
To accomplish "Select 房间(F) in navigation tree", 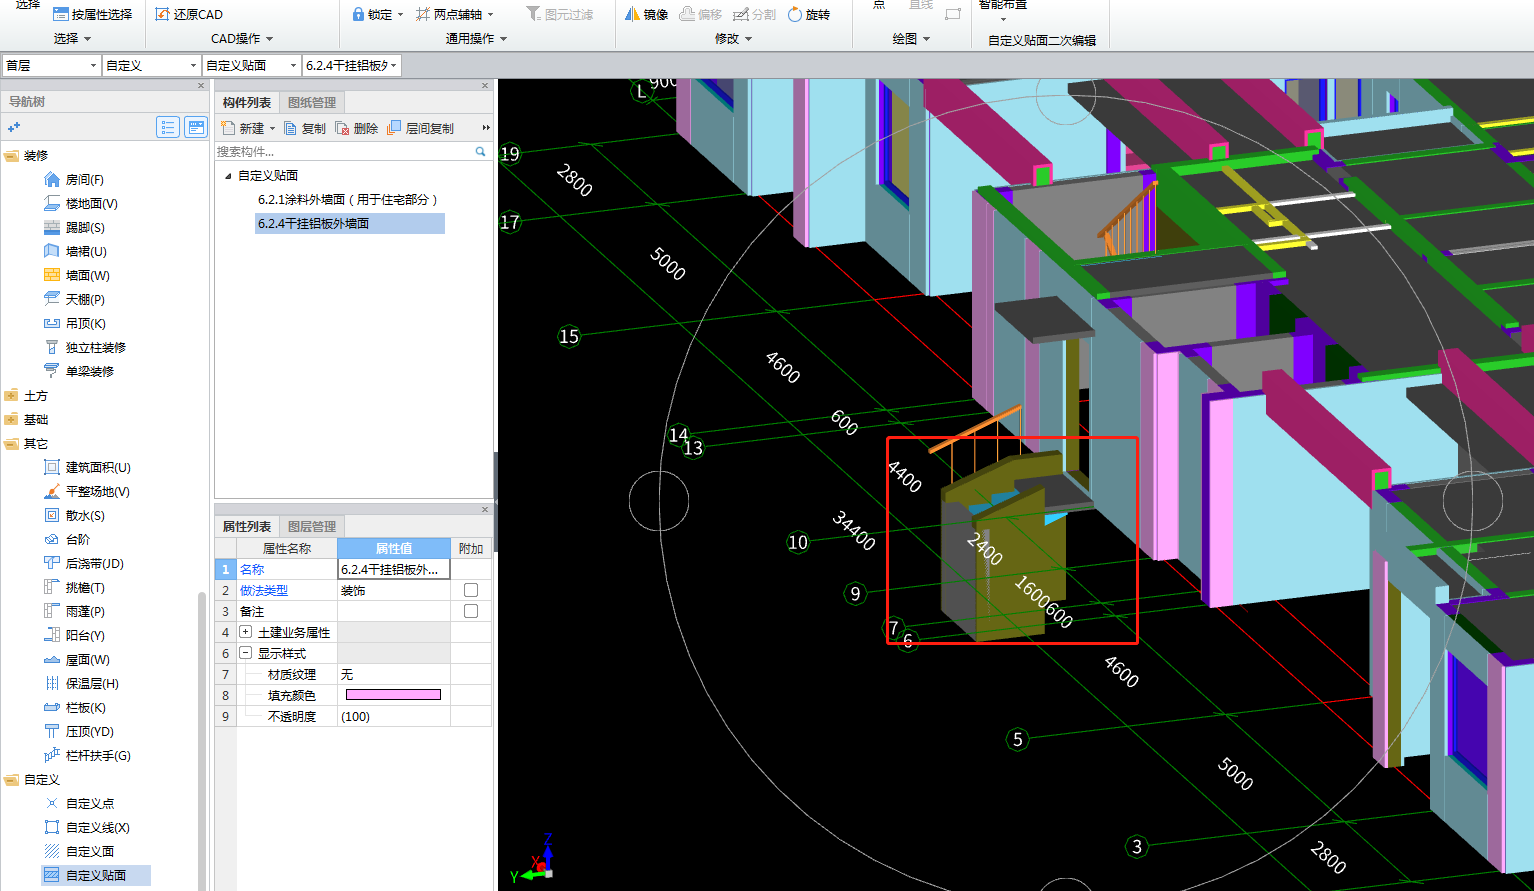I will (74, 180).
